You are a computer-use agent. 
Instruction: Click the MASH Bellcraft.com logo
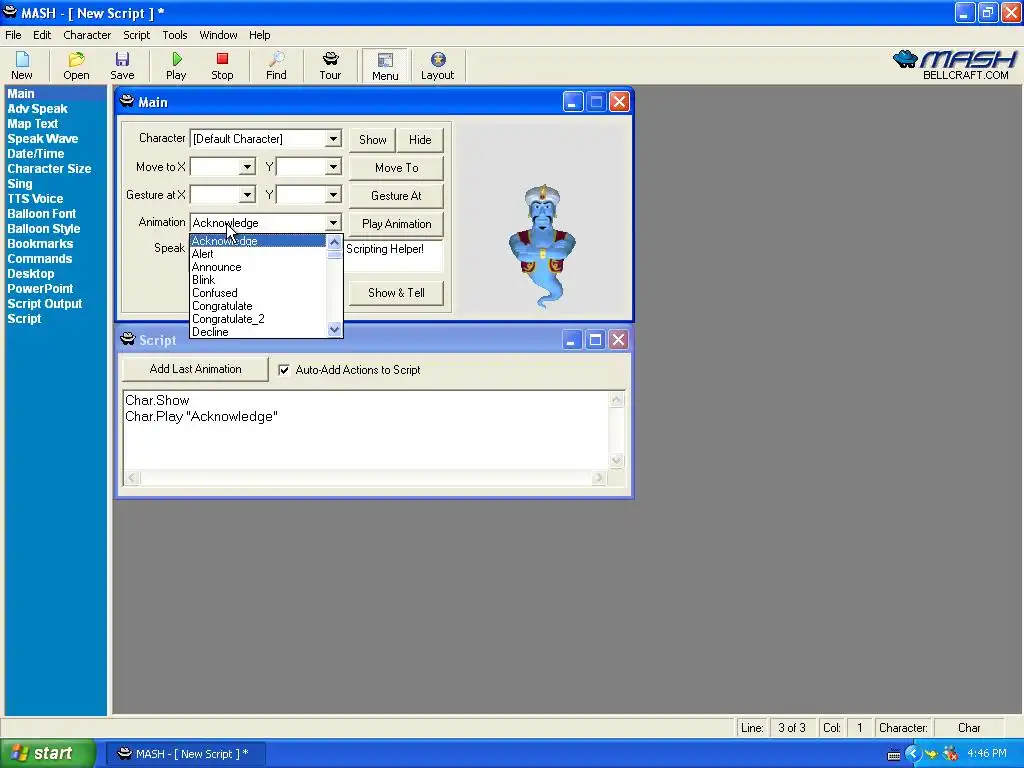pyautogui.click(x=954, y=65)
